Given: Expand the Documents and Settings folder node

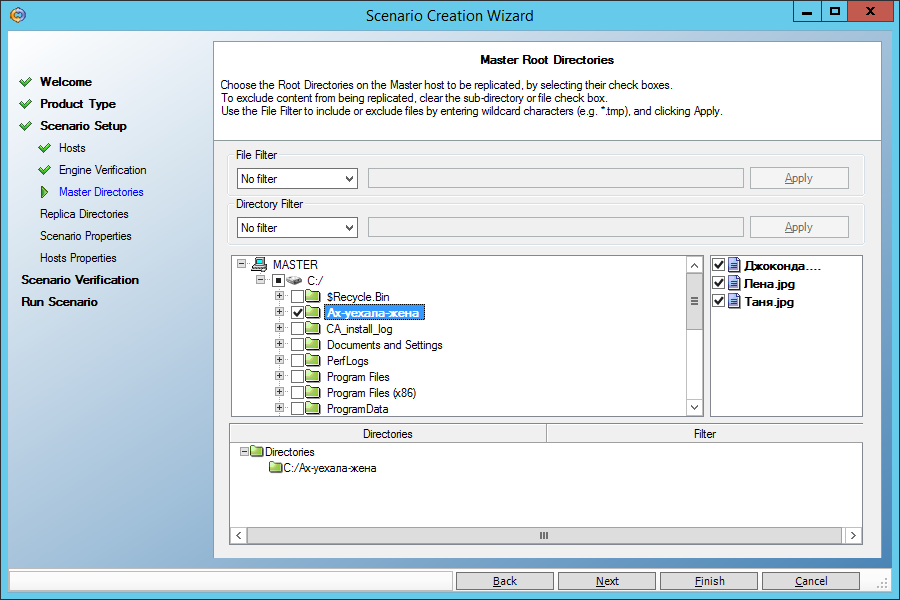Looking at the screenshot, I should (280, 344).
